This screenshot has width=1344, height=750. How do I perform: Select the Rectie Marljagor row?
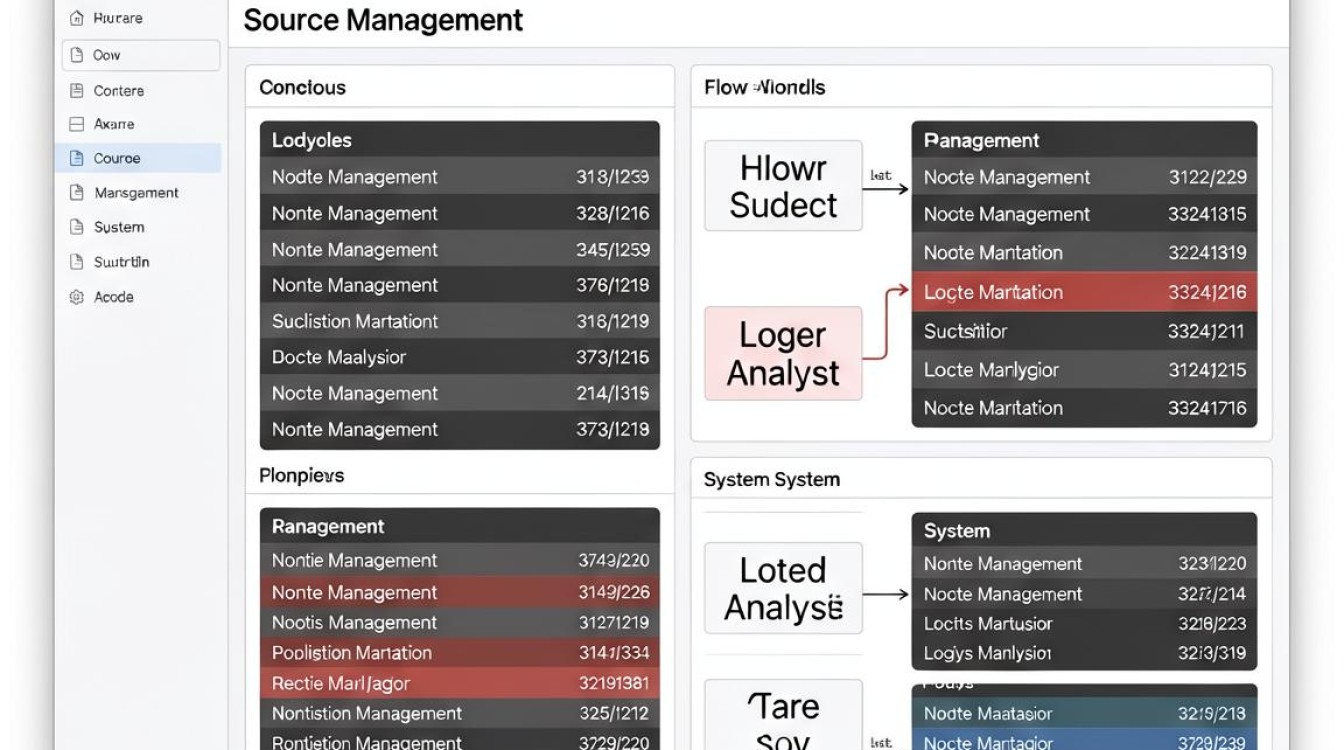460,683
